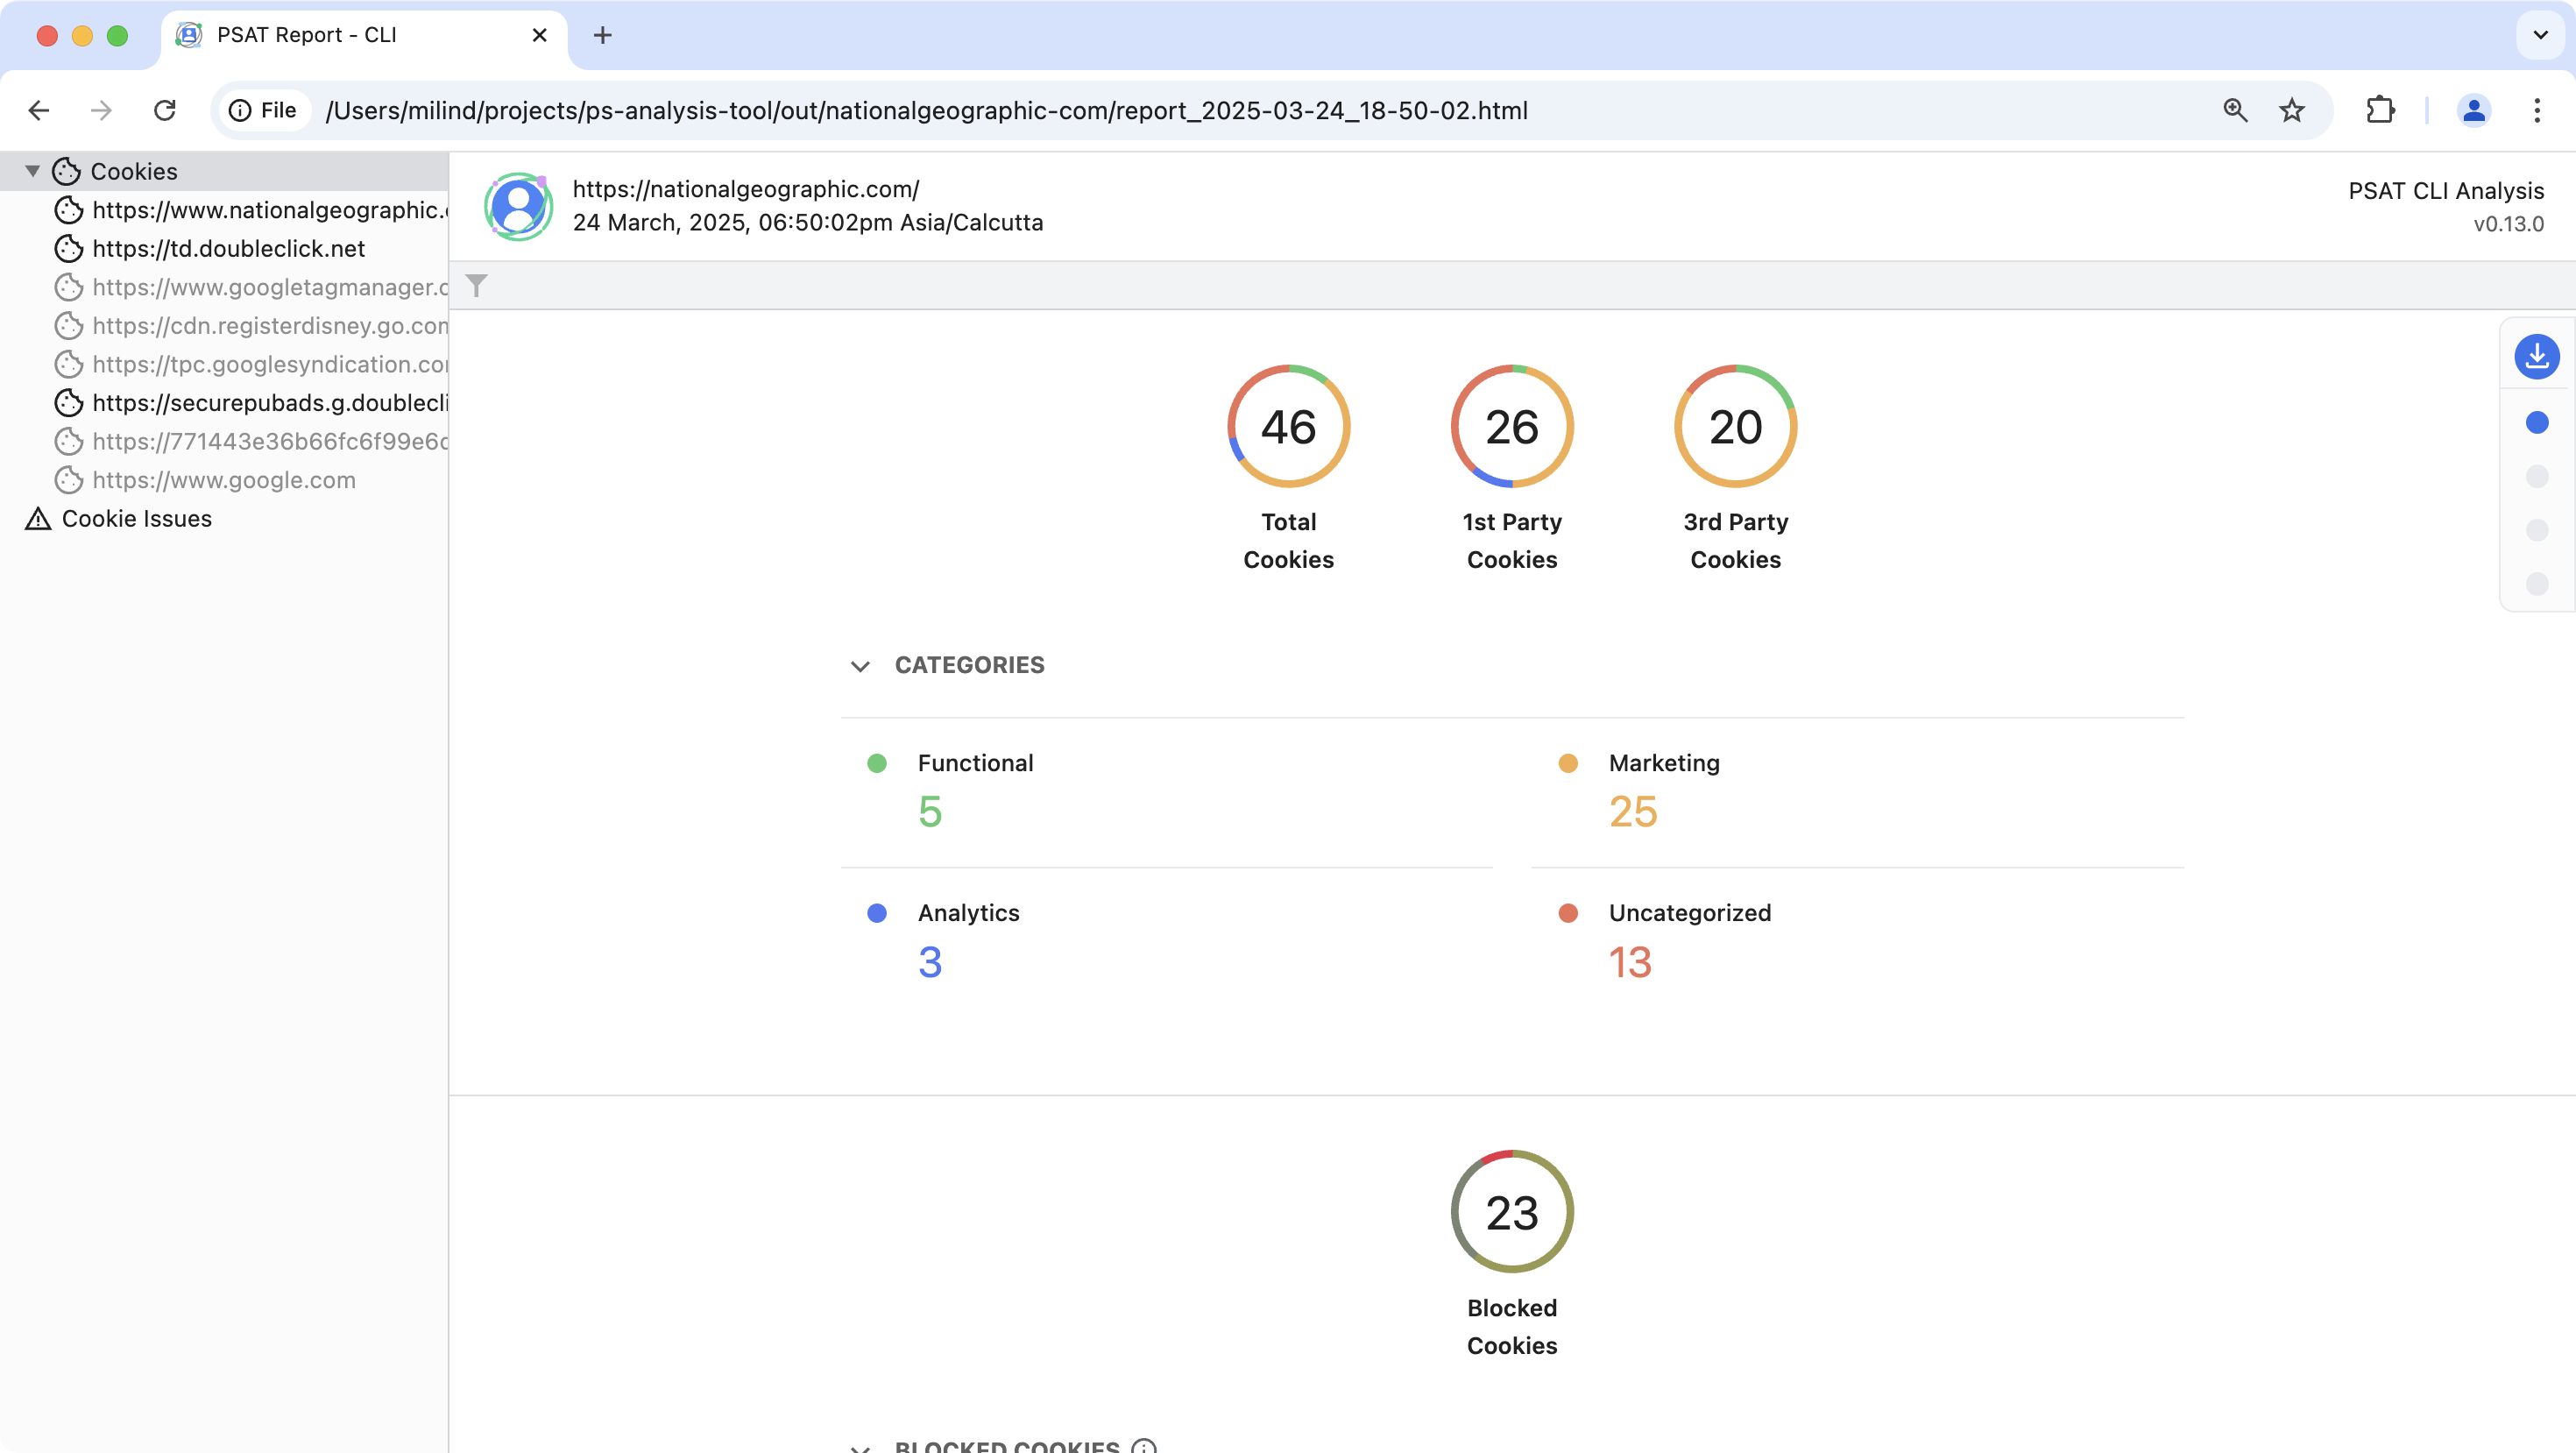Image resolution: width=2576 pixels, height=1453 pixels.
Task: Click the Cookie Issues warning triangle icon
Action: tap(38, 519)
